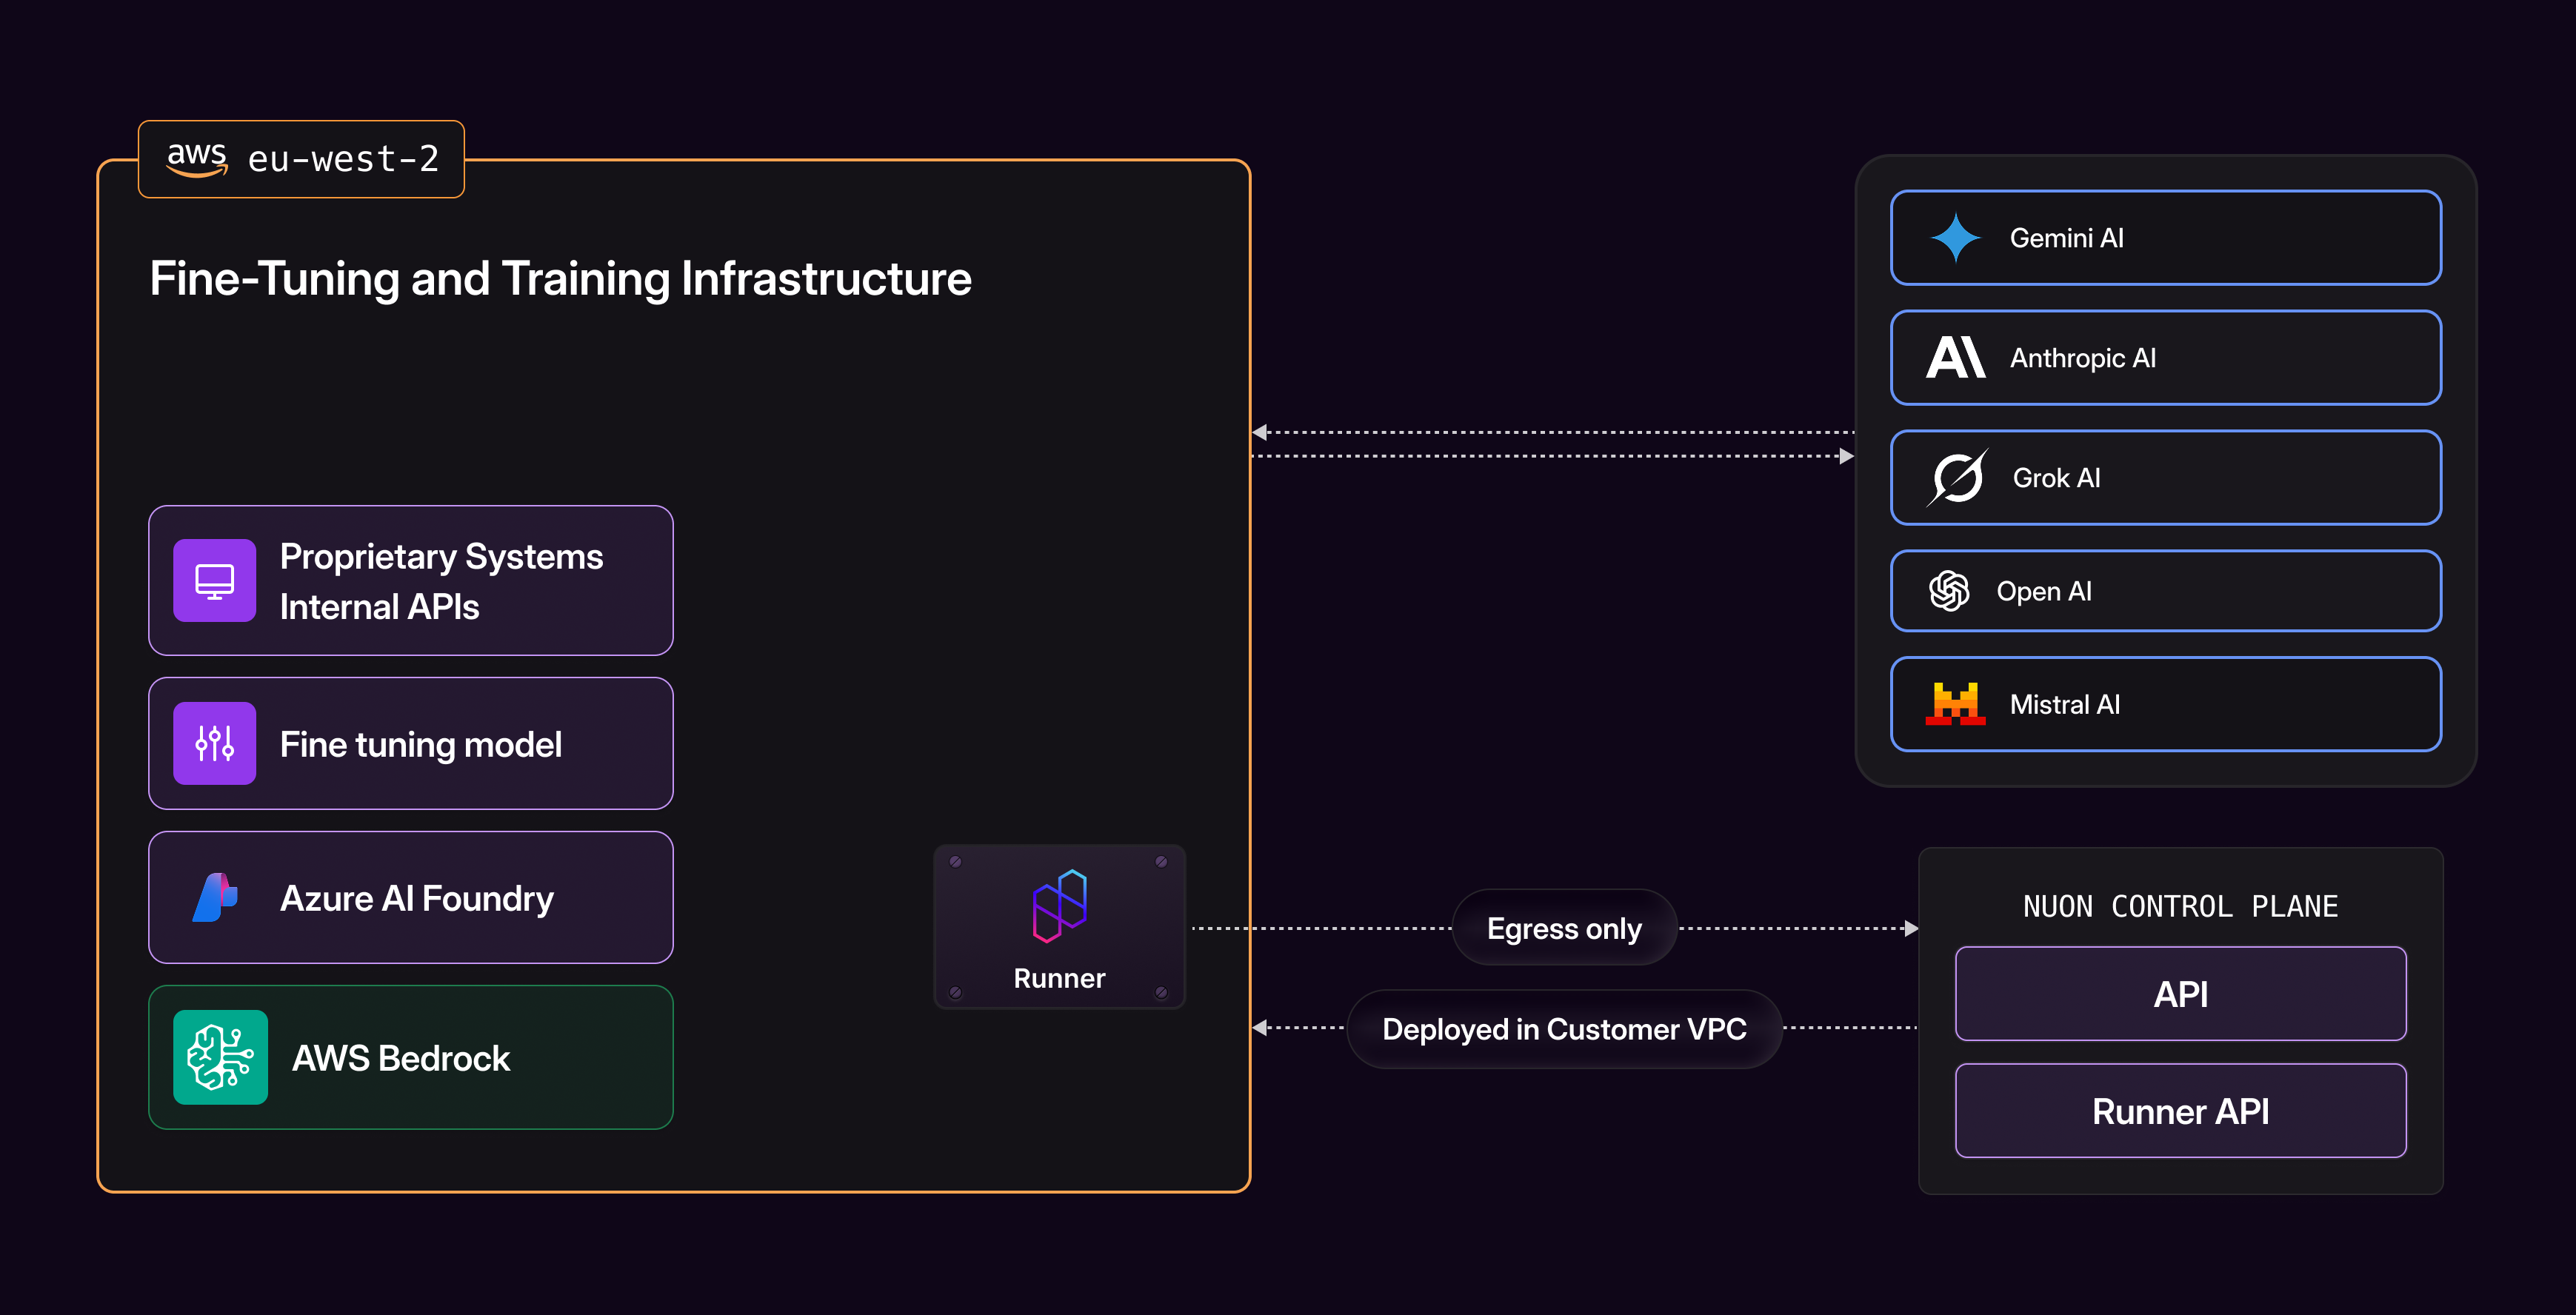Select the Runner API box
The width and height of the screenshot is (2576, 1315).
click(x=2180, y=1111)
